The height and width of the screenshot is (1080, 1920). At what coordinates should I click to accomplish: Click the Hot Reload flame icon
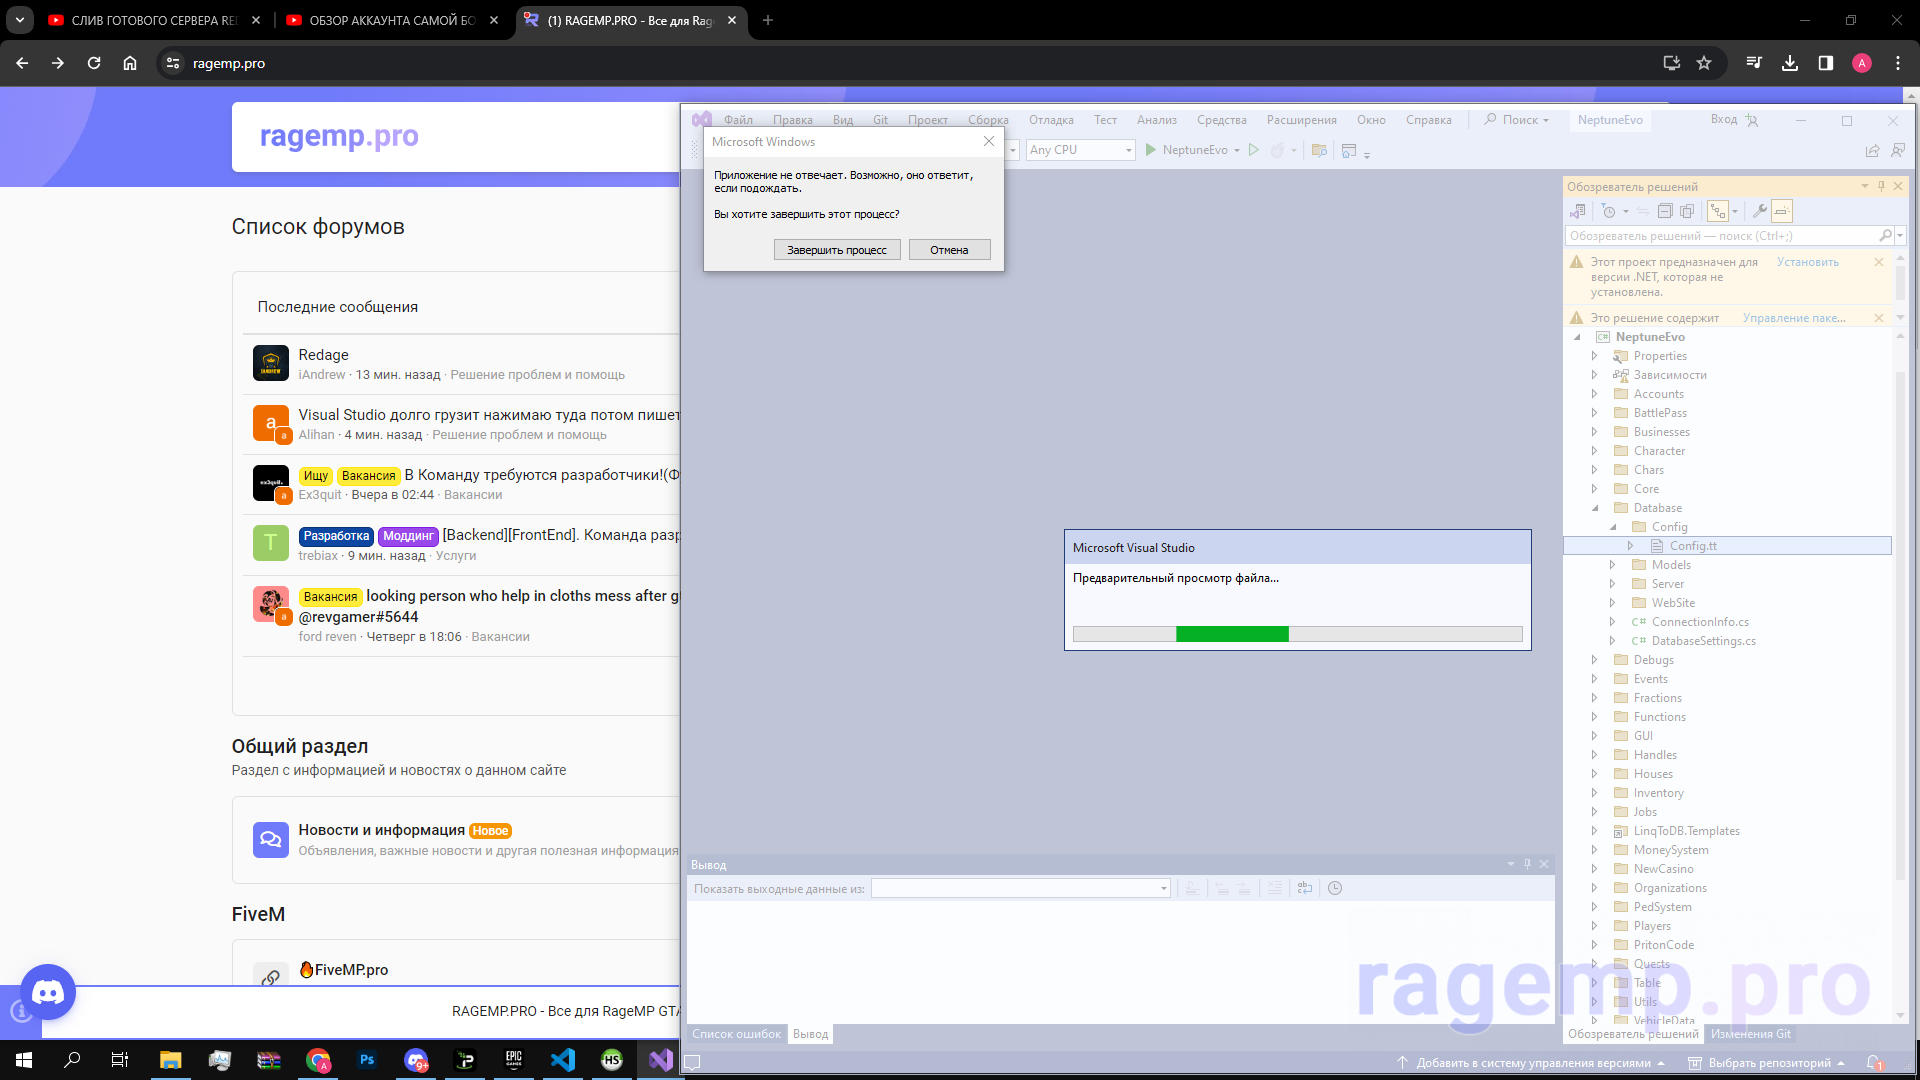pos(1277,150)
